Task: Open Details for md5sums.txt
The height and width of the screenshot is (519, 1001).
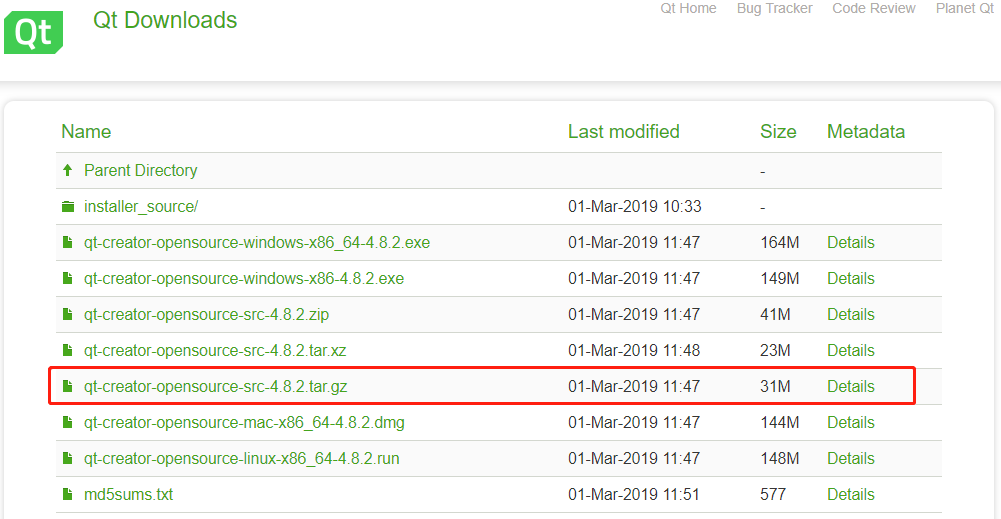Action: coord(850,495)
